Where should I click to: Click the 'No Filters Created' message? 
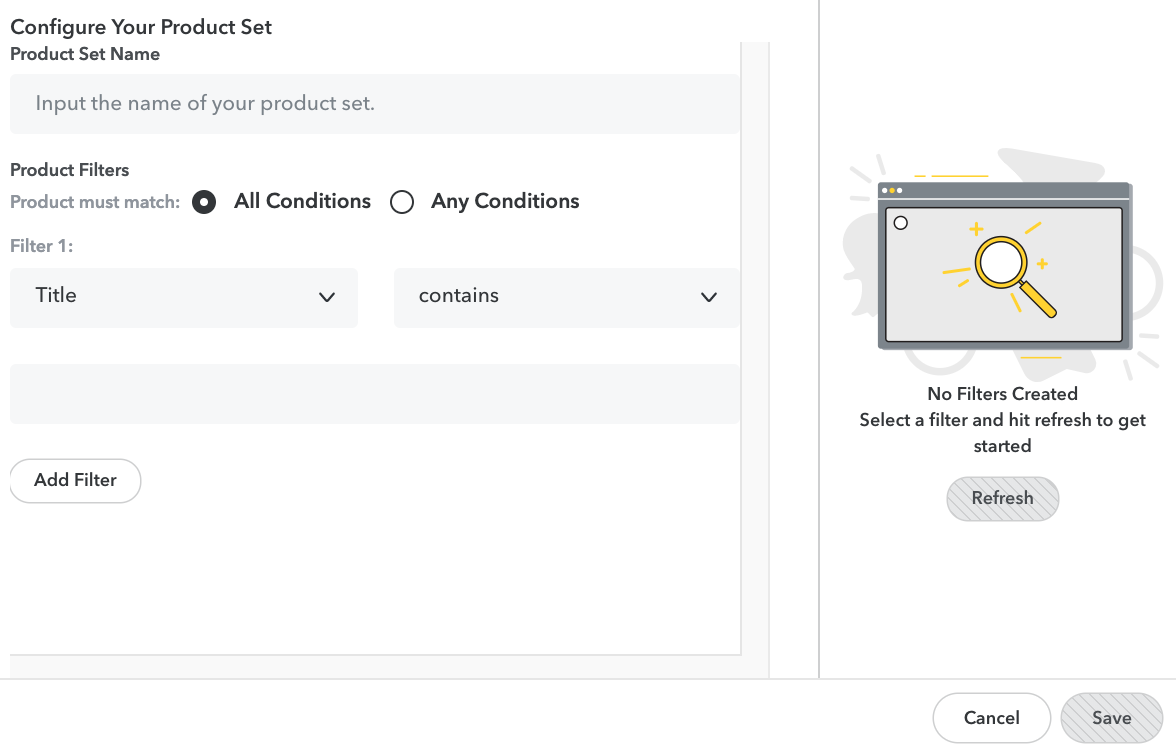[x=1002, y=394]
